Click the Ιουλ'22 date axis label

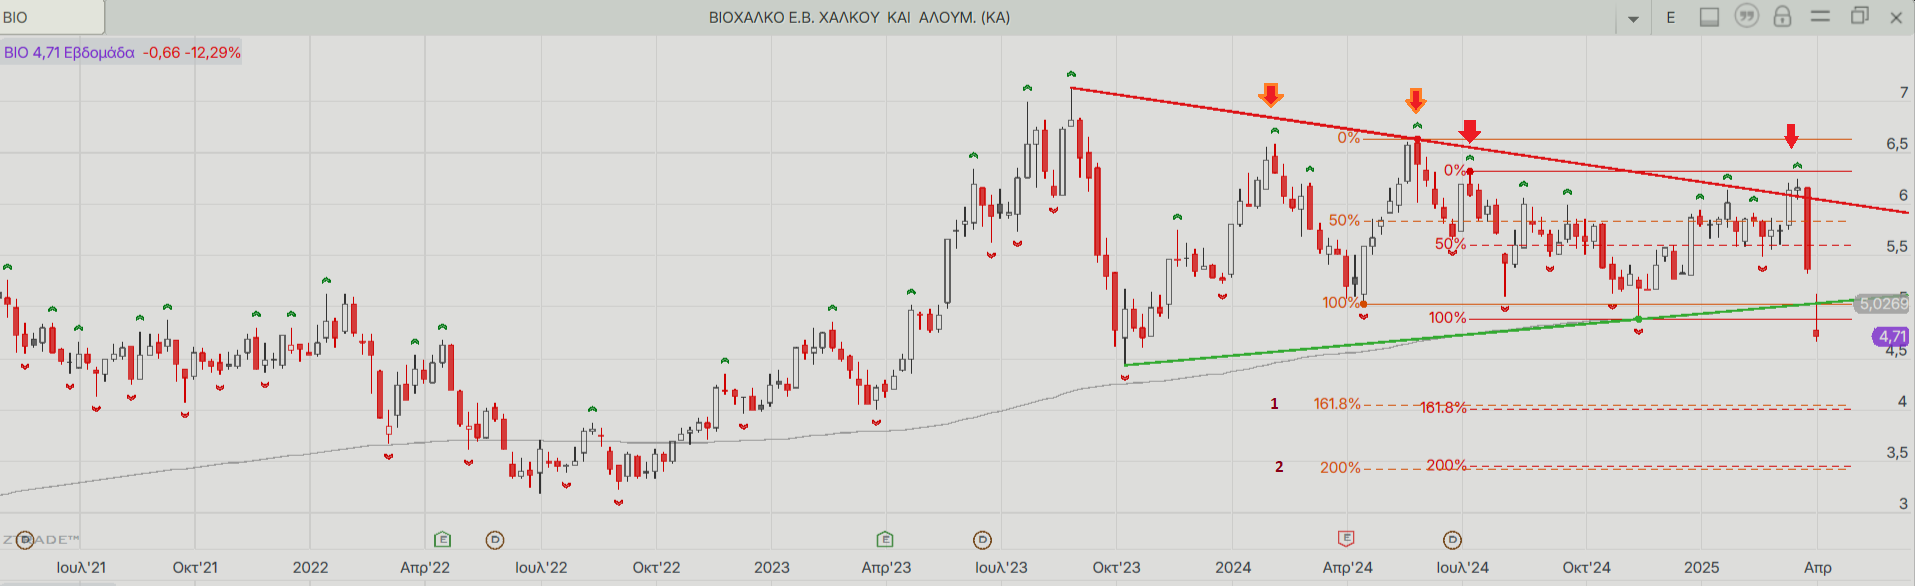tap(541, 567)
